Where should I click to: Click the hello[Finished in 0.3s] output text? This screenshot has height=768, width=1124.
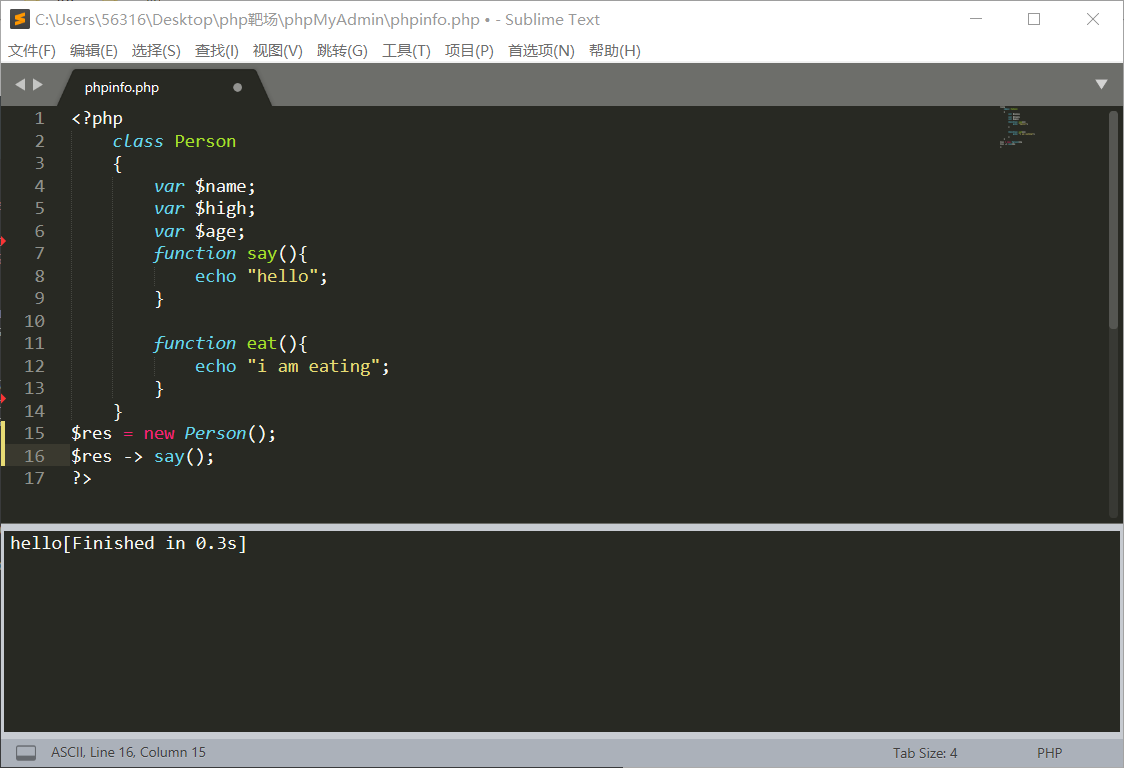click(x=128, y=544)
